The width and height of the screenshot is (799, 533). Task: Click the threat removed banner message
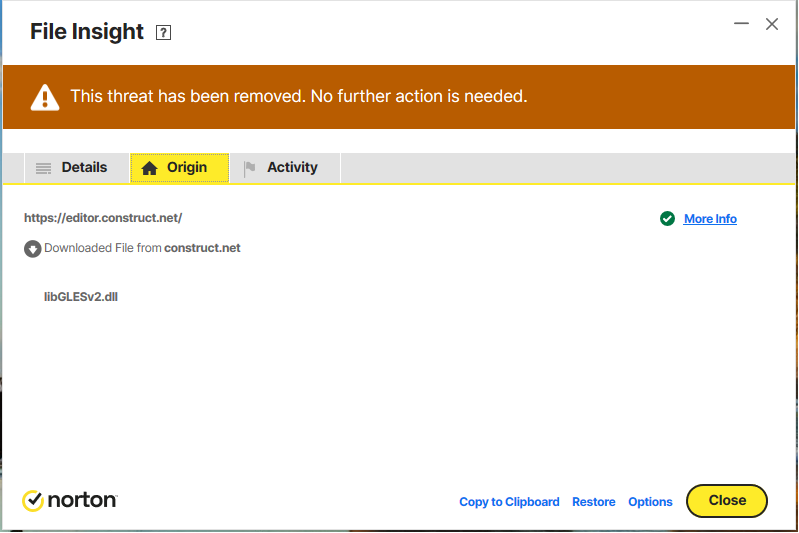click(x=299, y=96)
